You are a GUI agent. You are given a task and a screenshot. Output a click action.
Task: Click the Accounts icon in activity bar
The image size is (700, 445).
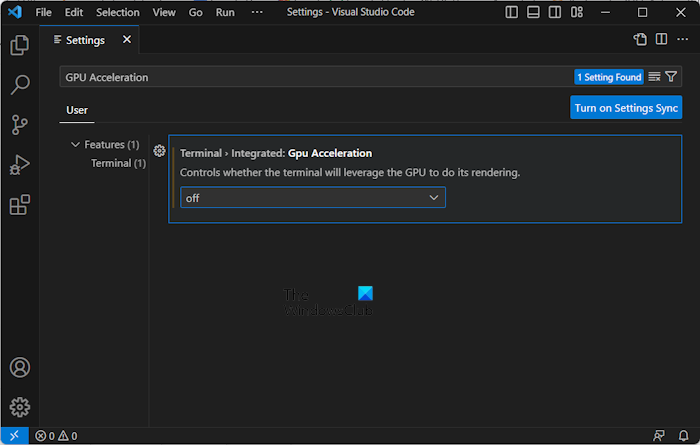(x=19, y=367)
